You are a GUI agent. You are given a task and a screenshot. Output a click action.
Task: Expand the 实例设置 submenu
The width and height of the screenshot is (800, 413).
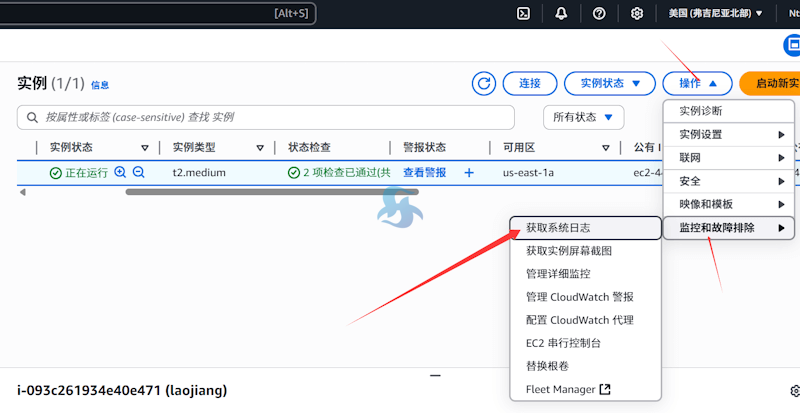(x=729, y=135)
